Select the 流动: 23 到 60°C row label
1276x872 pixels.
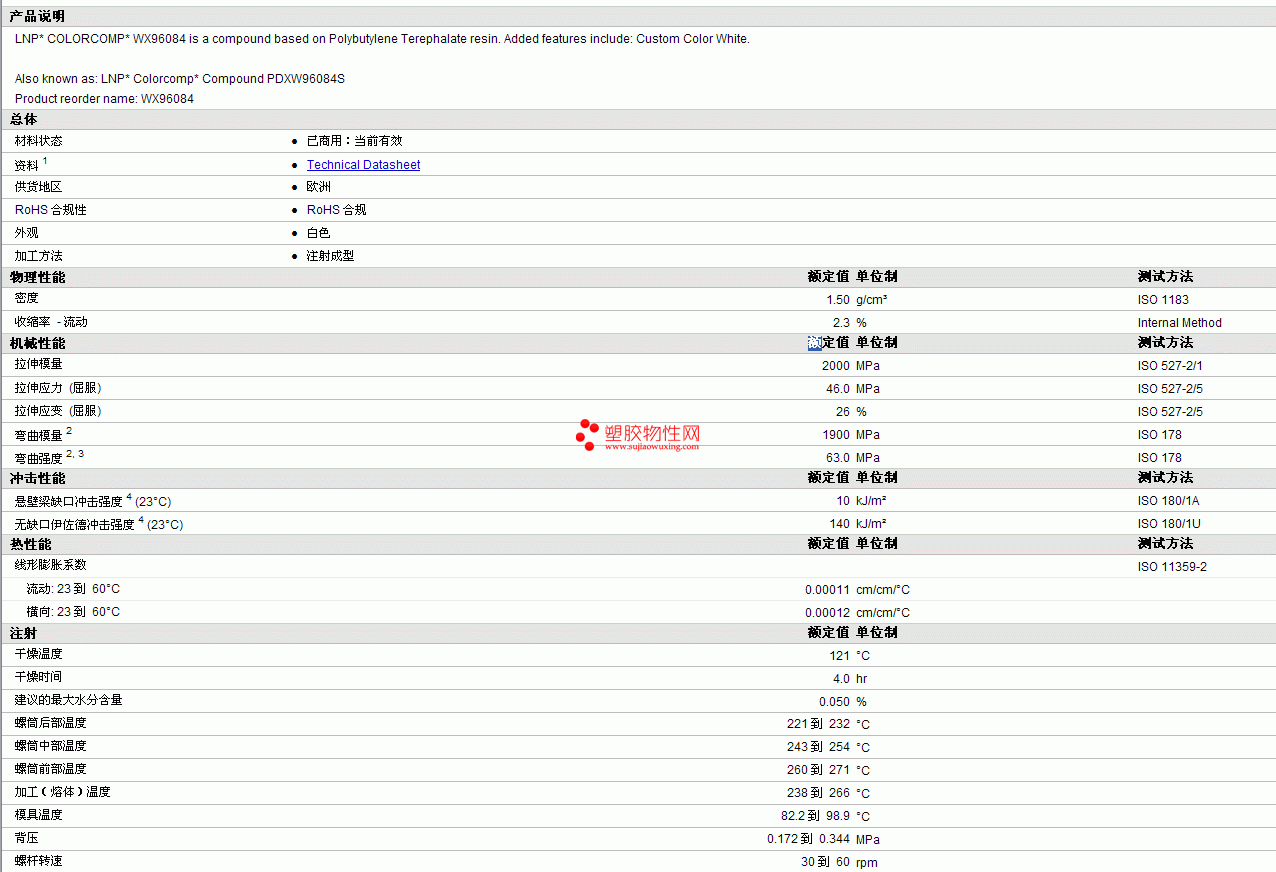coord(73,589)
